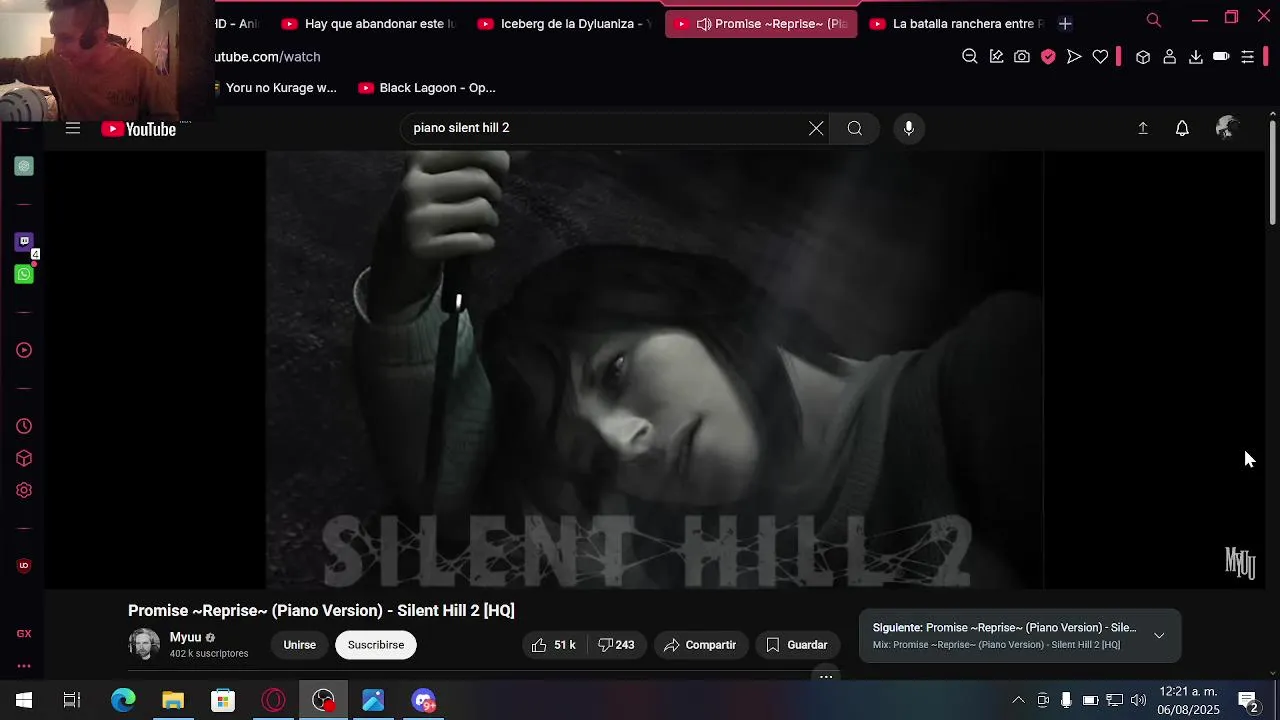Open History clock in sidebar
The width and height of the screenshot is (1280, 720).
pos(24,426)
